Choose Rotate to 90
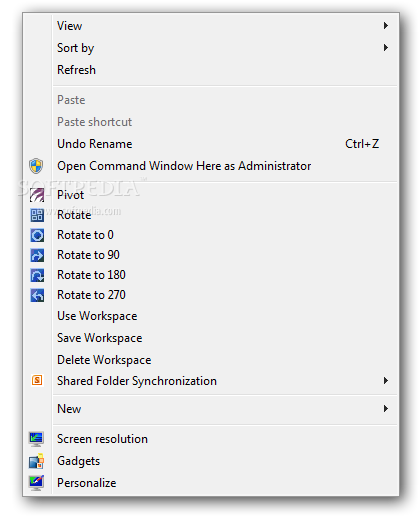The image size is (420, 517). tap(211, 255)
